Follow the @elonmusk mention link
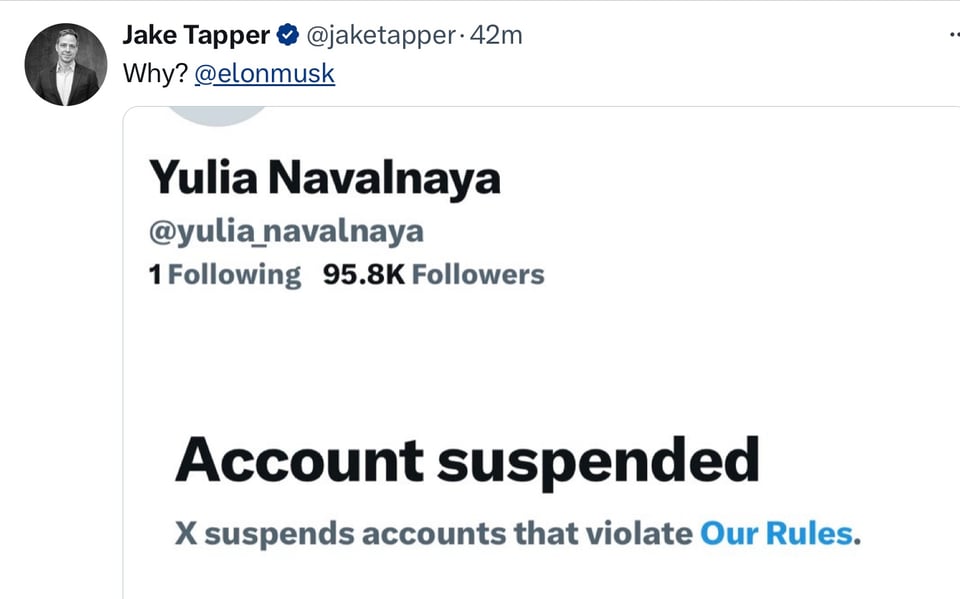 click(265, 74)
